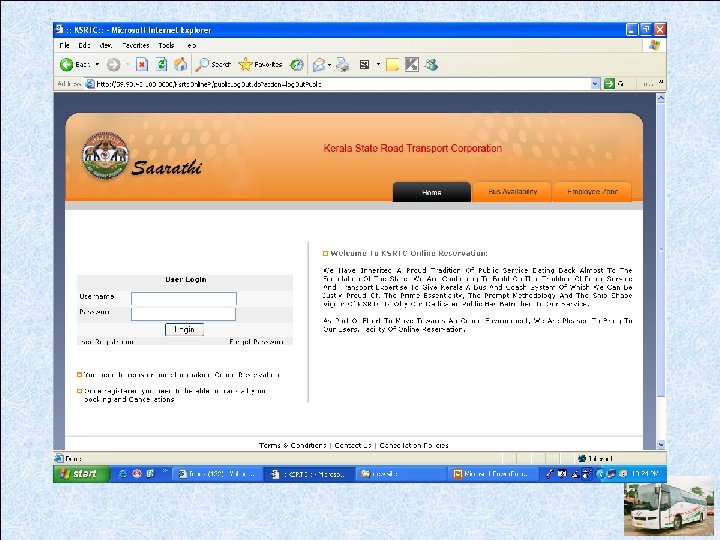Open the Cancellation Policies link
Image resolution: width=720 pixels, height=540 pixels.
click(414, 445)
